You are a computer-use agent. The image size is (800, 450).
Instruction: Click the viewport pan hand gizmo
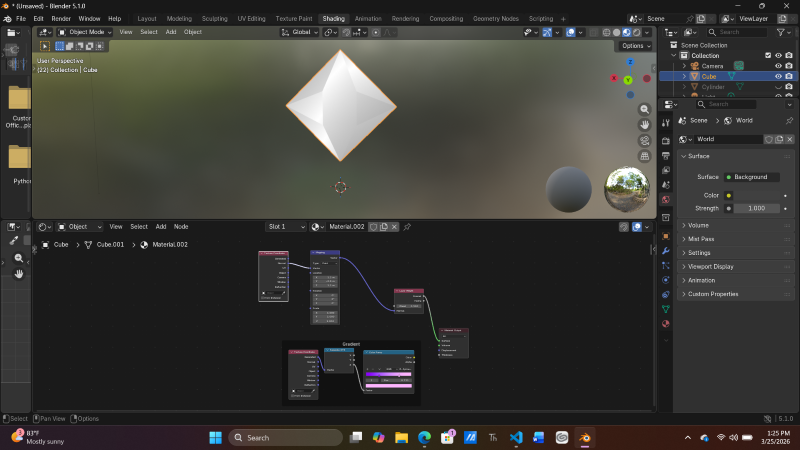[645, 124]
